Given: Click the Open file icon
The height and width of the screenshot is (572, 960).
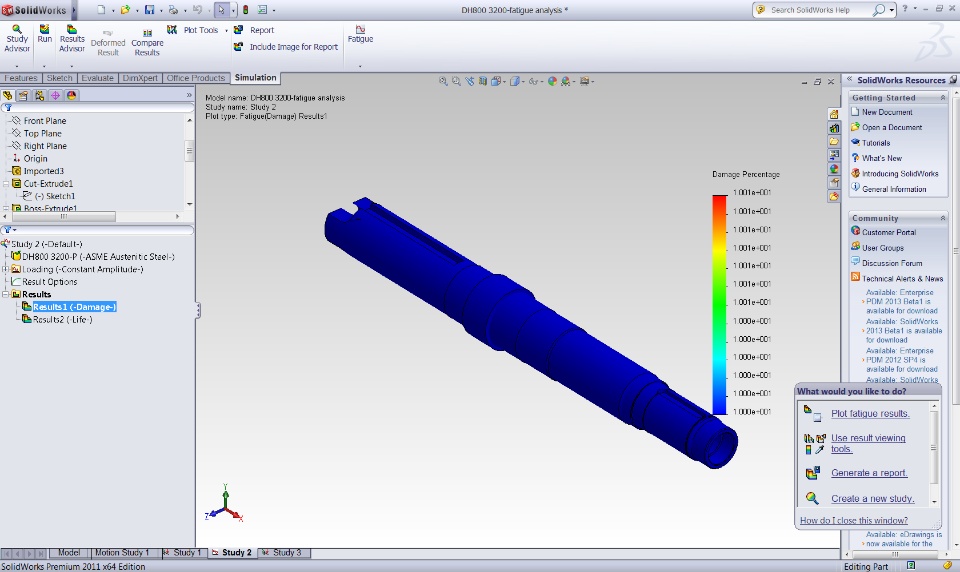Looking at the screenshot, I should (125, 10).
